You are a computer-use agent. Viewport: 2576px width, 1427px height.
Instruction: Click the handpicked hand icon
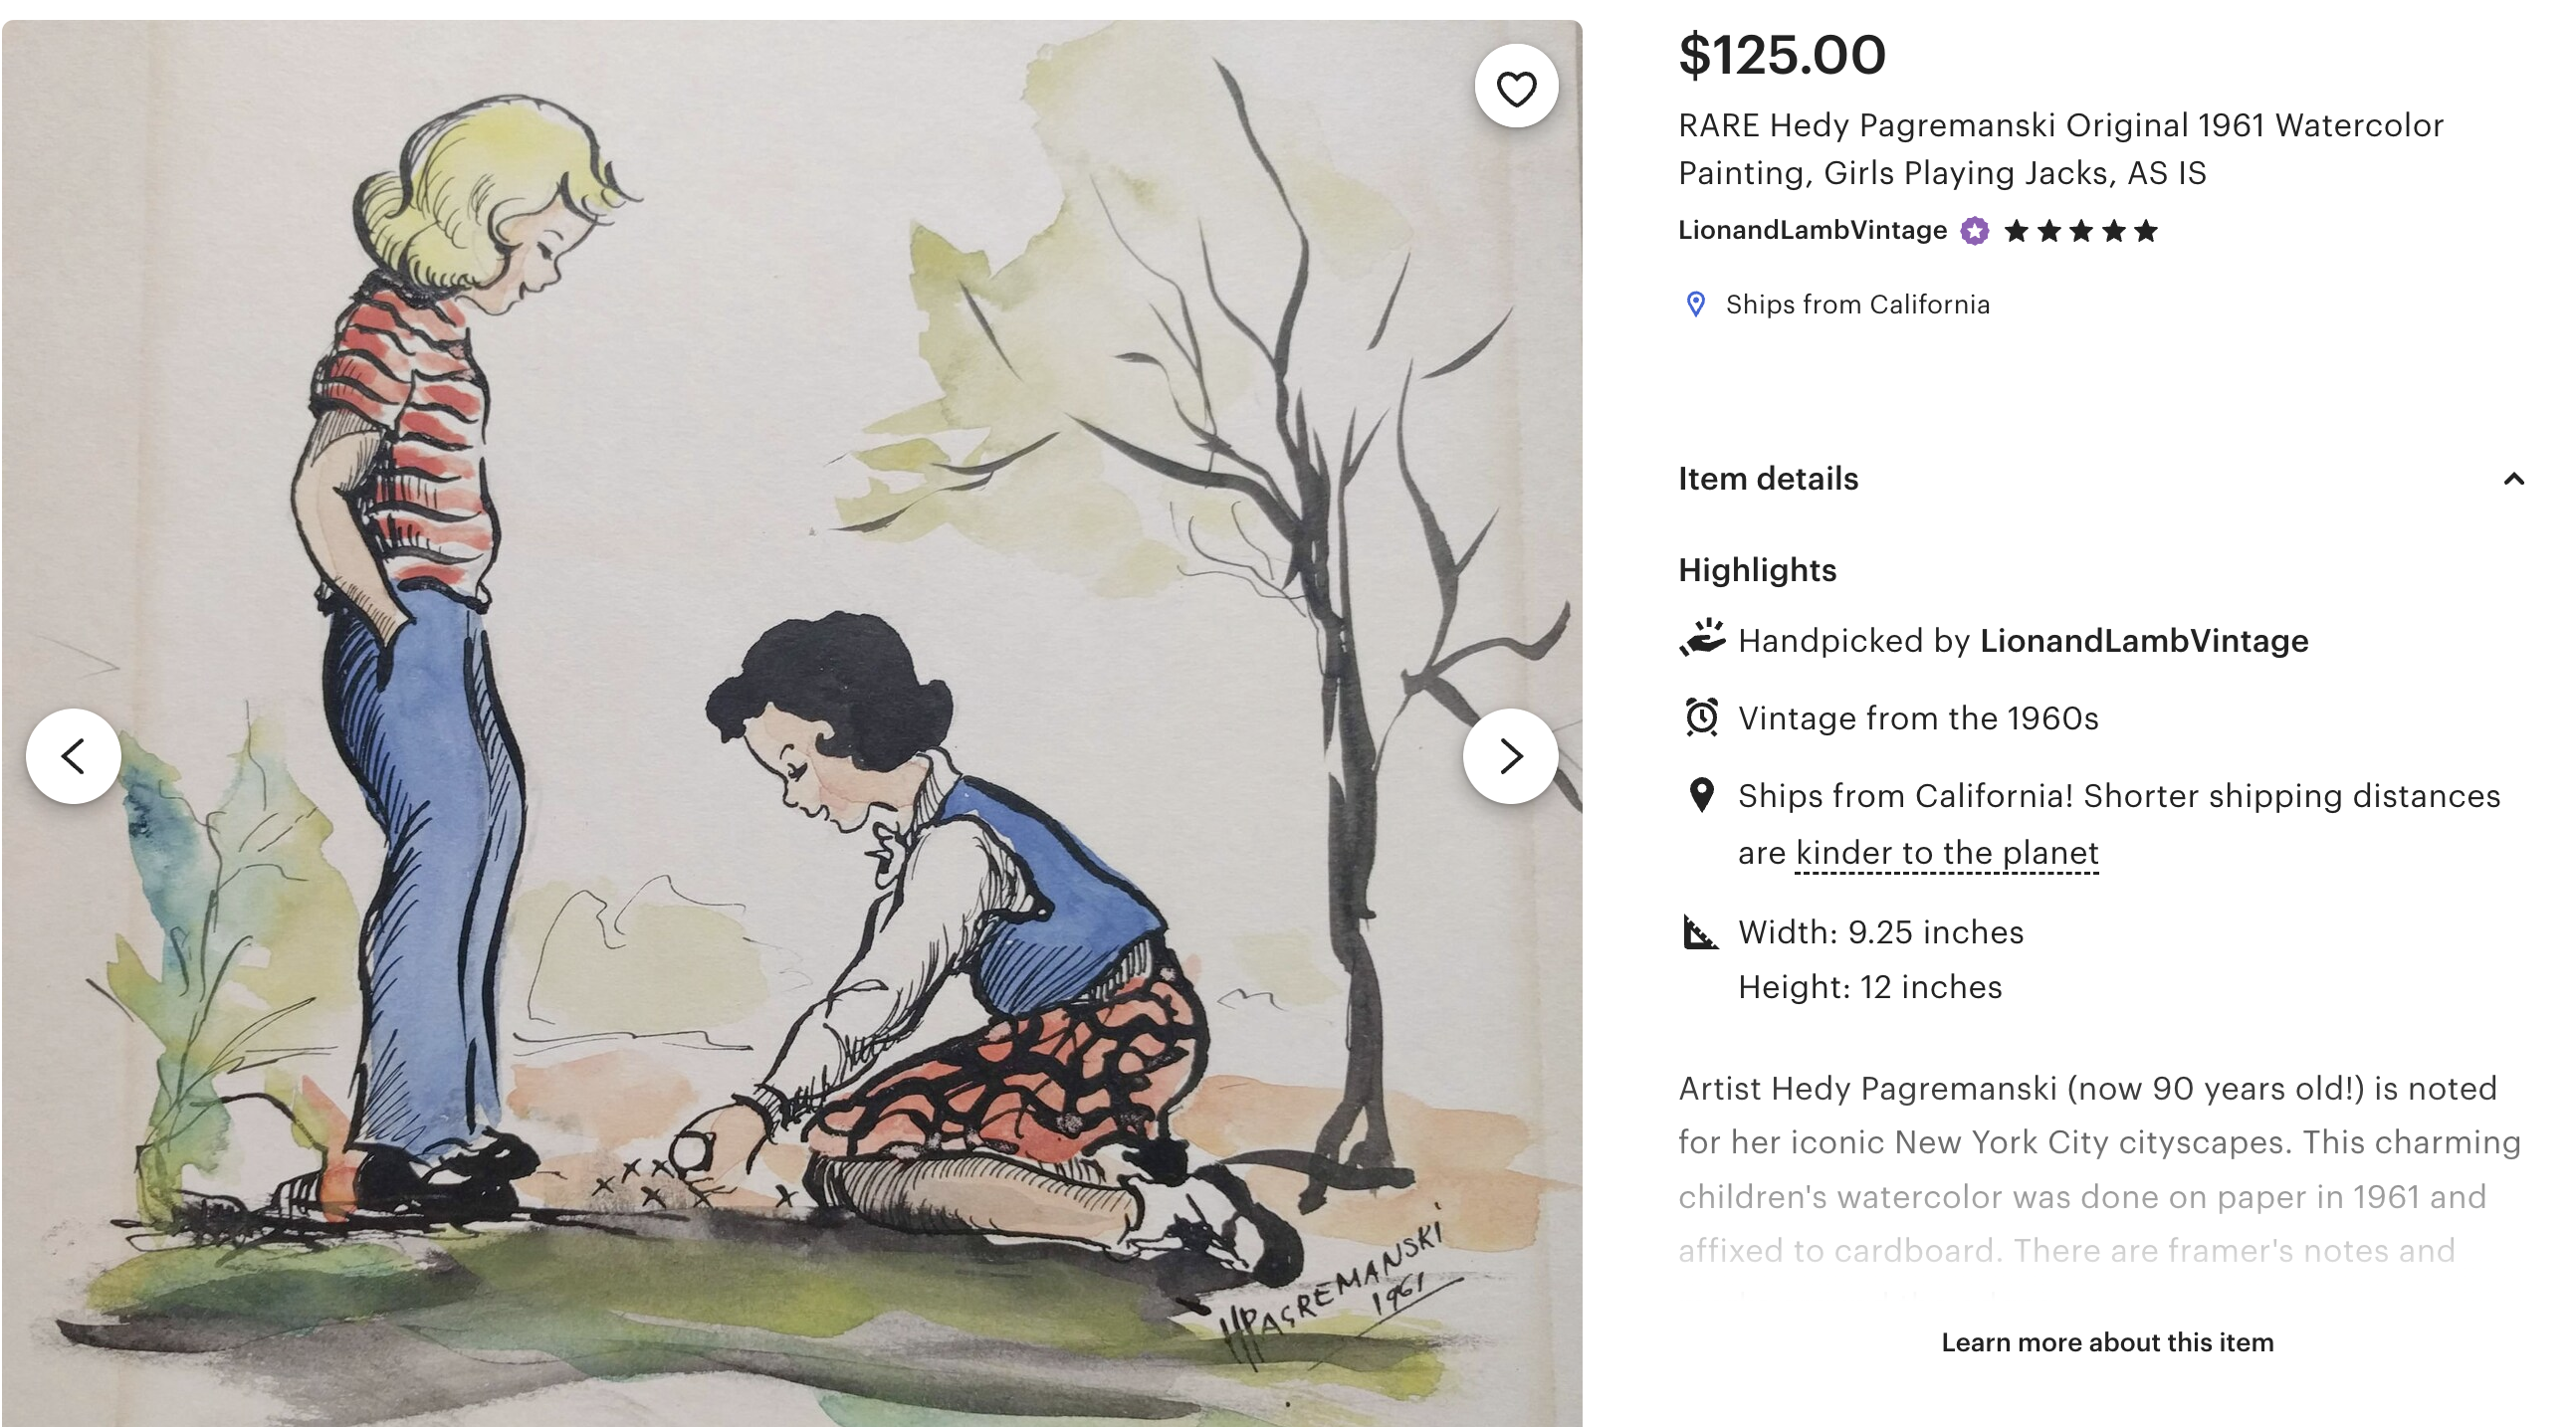(1701, 638)
